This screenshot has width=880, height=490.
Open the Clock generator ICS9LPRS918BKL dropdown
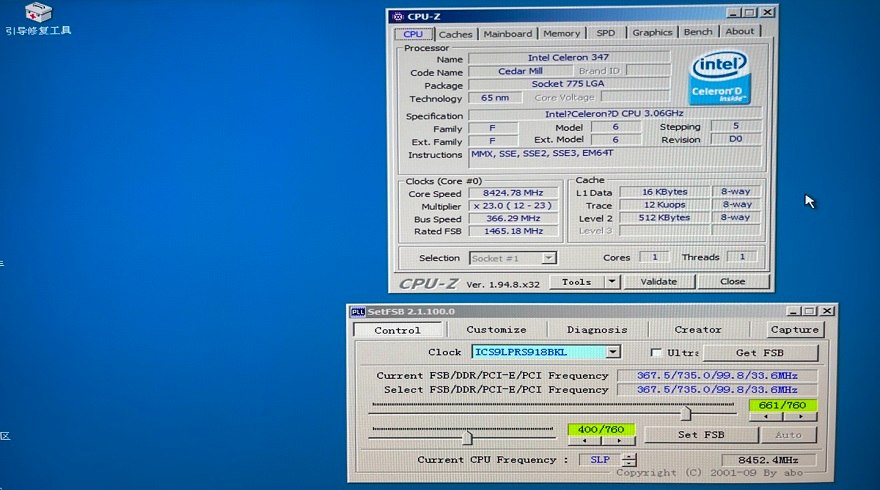[546, 352]
